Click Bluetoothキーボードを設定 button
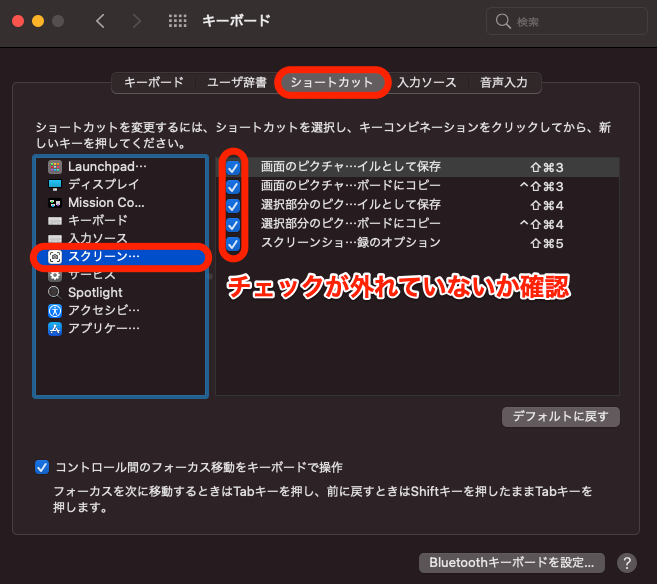 tap(512, 562)
